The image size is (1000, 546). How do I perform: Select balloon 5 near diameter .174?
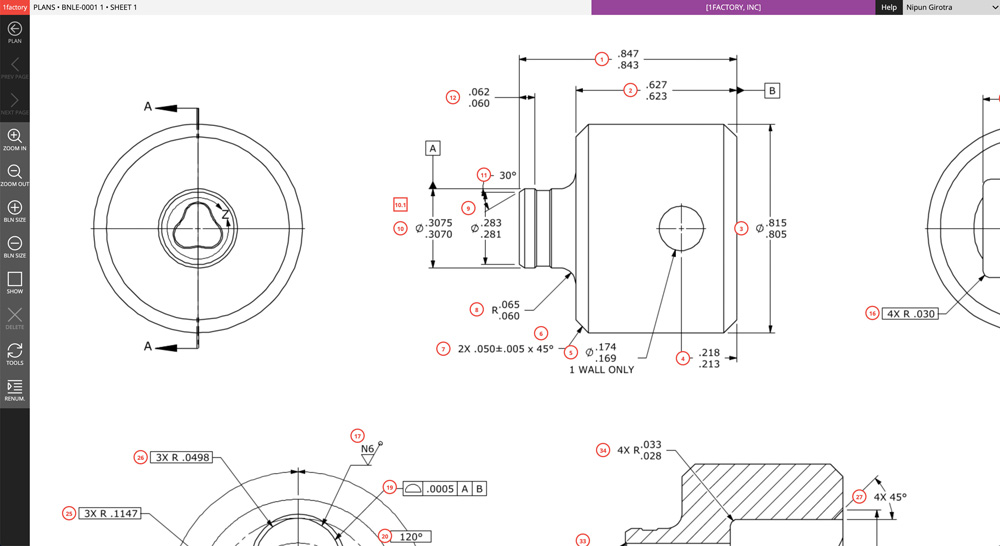tap(571, 352)
